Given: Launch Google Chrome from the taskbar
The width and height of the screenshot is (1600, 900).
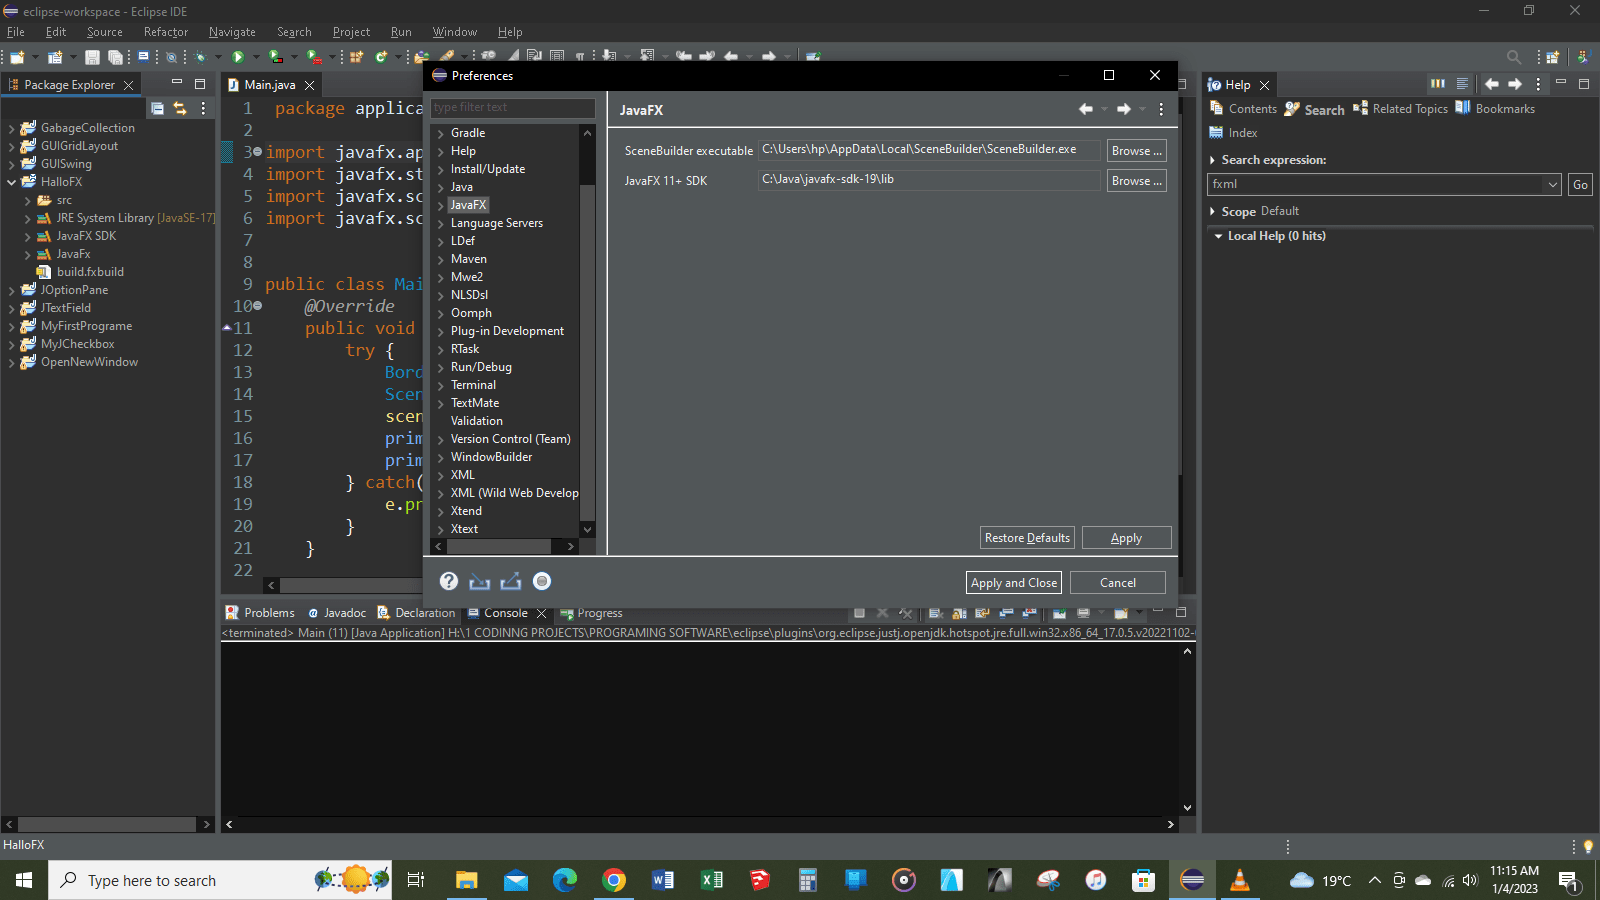Looking at the screenshot, I should coord(613,880).
